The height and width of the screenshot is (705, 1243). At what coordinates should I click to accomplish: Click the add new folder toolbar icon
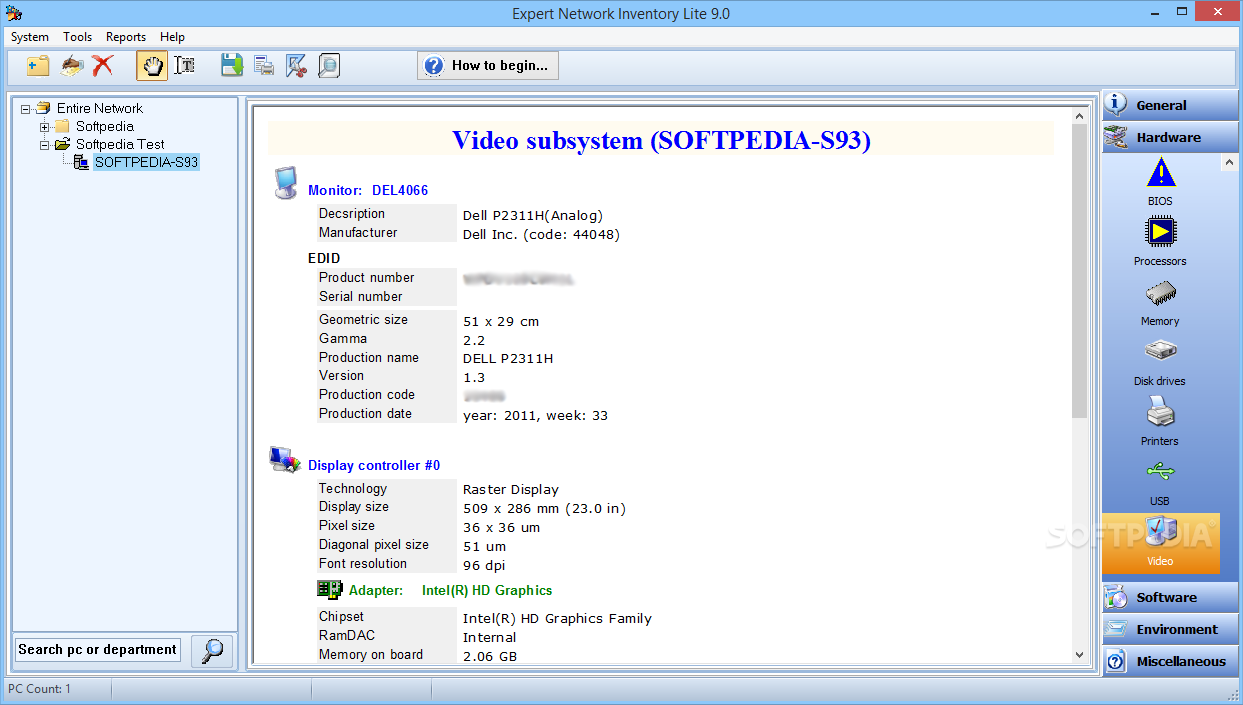[38, 66]
